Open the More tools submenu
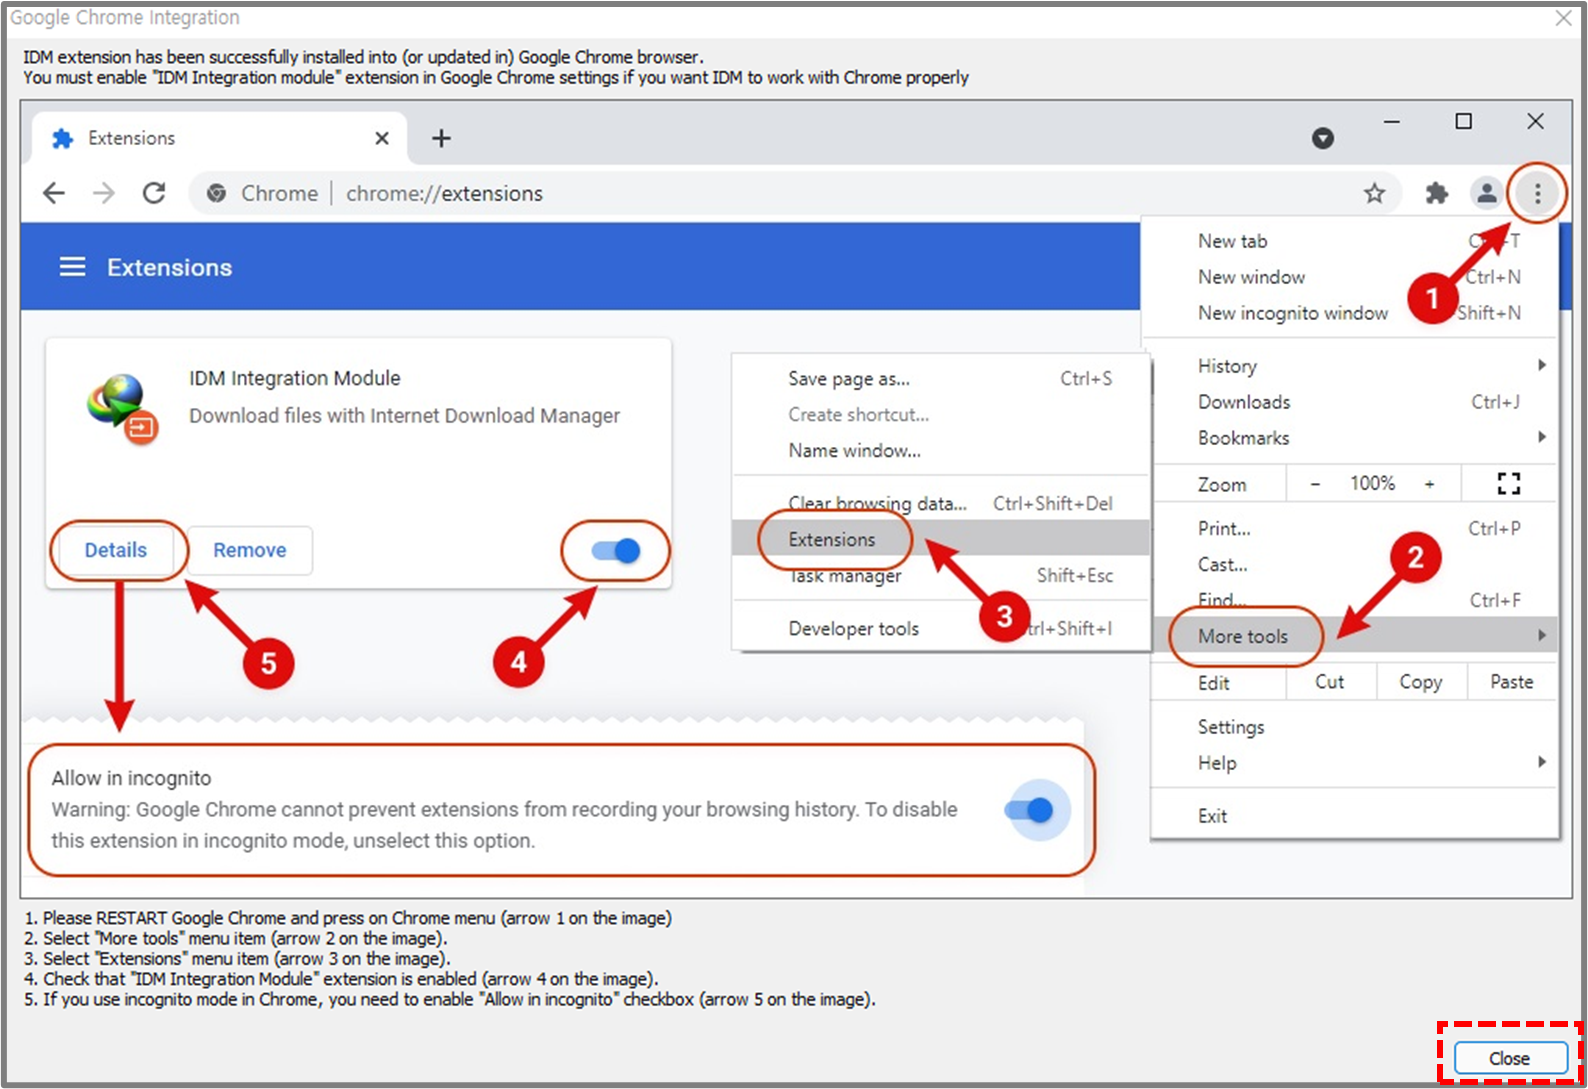This screenshot has height=1089, width=1588. [x=1355, y=636]
